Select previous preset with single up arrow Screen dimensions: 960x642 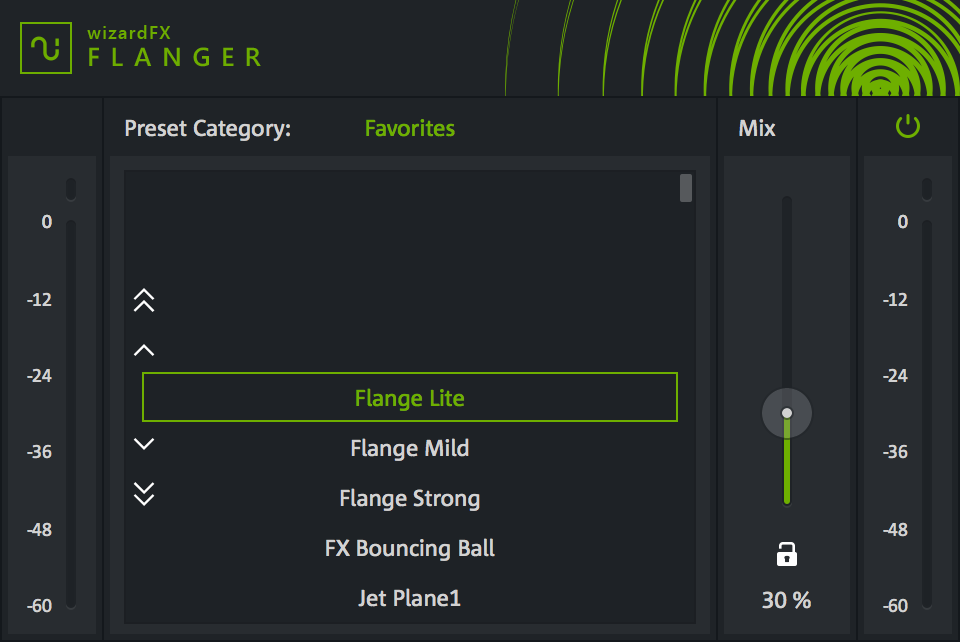144,350
